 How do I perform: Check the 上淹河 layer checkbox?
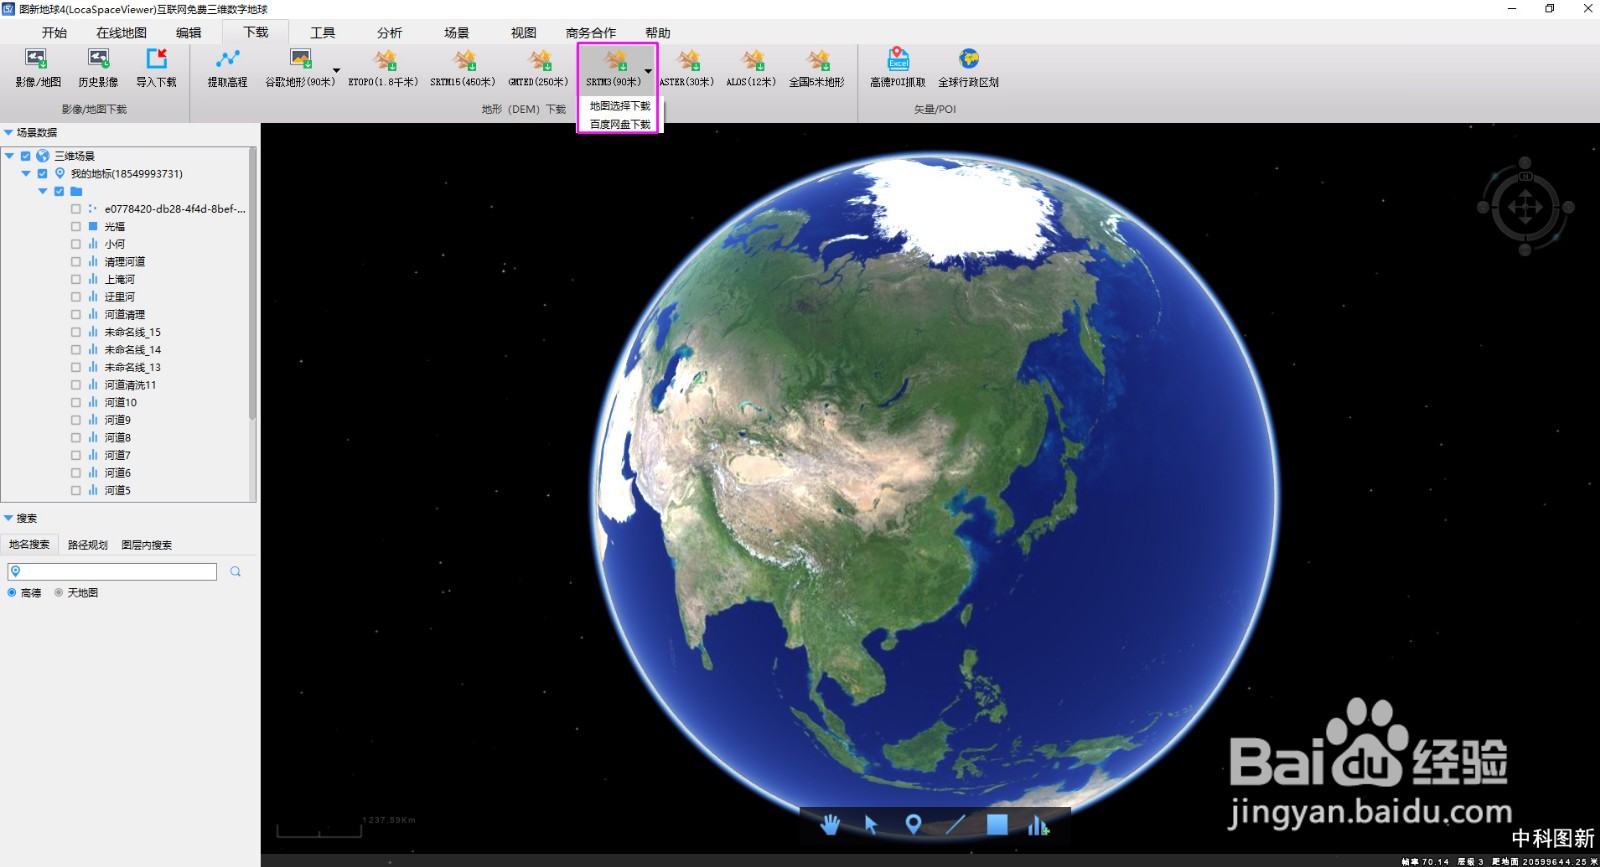point(76,279)
